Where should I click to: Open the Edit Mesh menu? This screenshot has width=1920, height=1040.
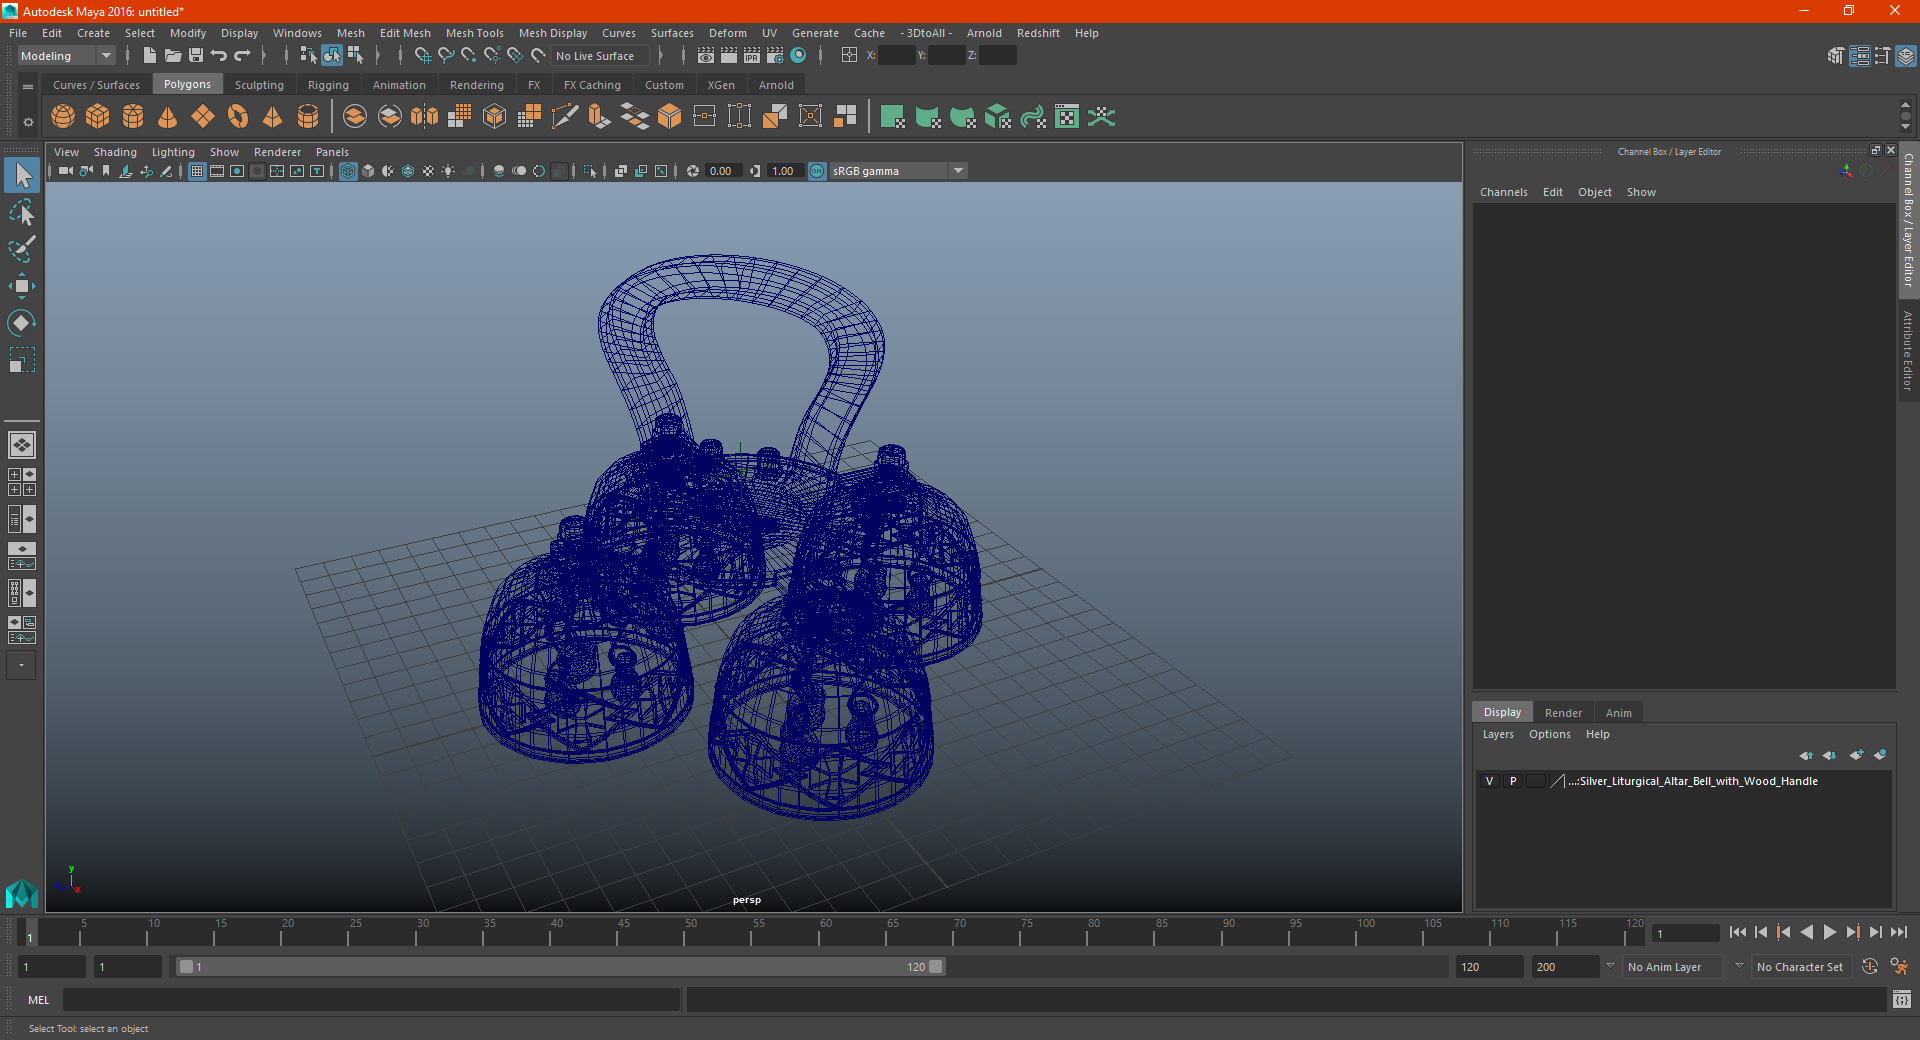click(x=405, y=33)
